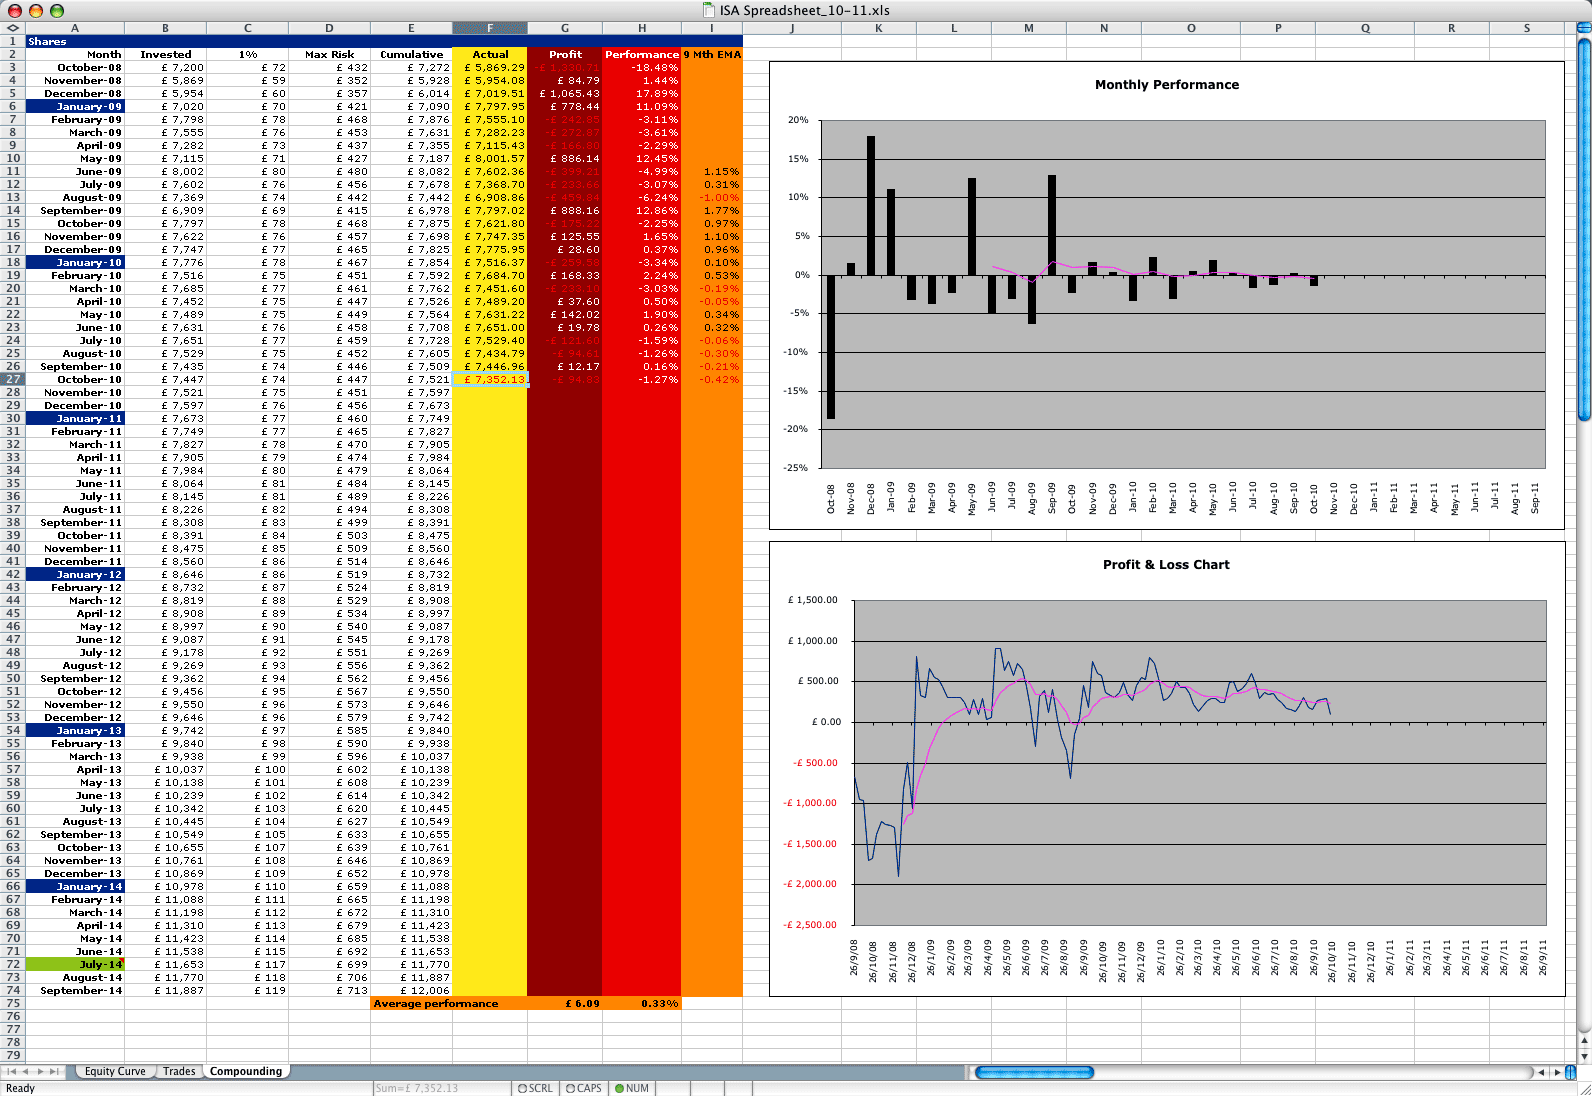This screenshot has width=1592, height=1096.
Task: Select the -18.48% performance cell
Action: [642, 67]
